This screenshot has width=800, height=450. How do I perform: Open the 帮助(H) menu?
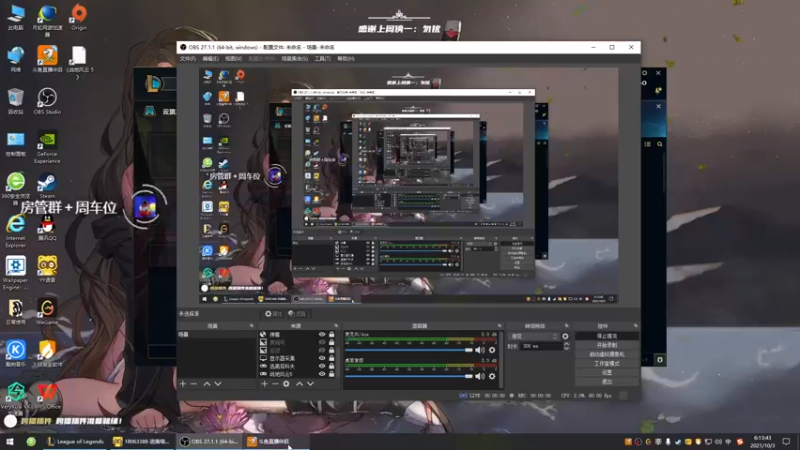pyautogui.click(x=345, y=59)
